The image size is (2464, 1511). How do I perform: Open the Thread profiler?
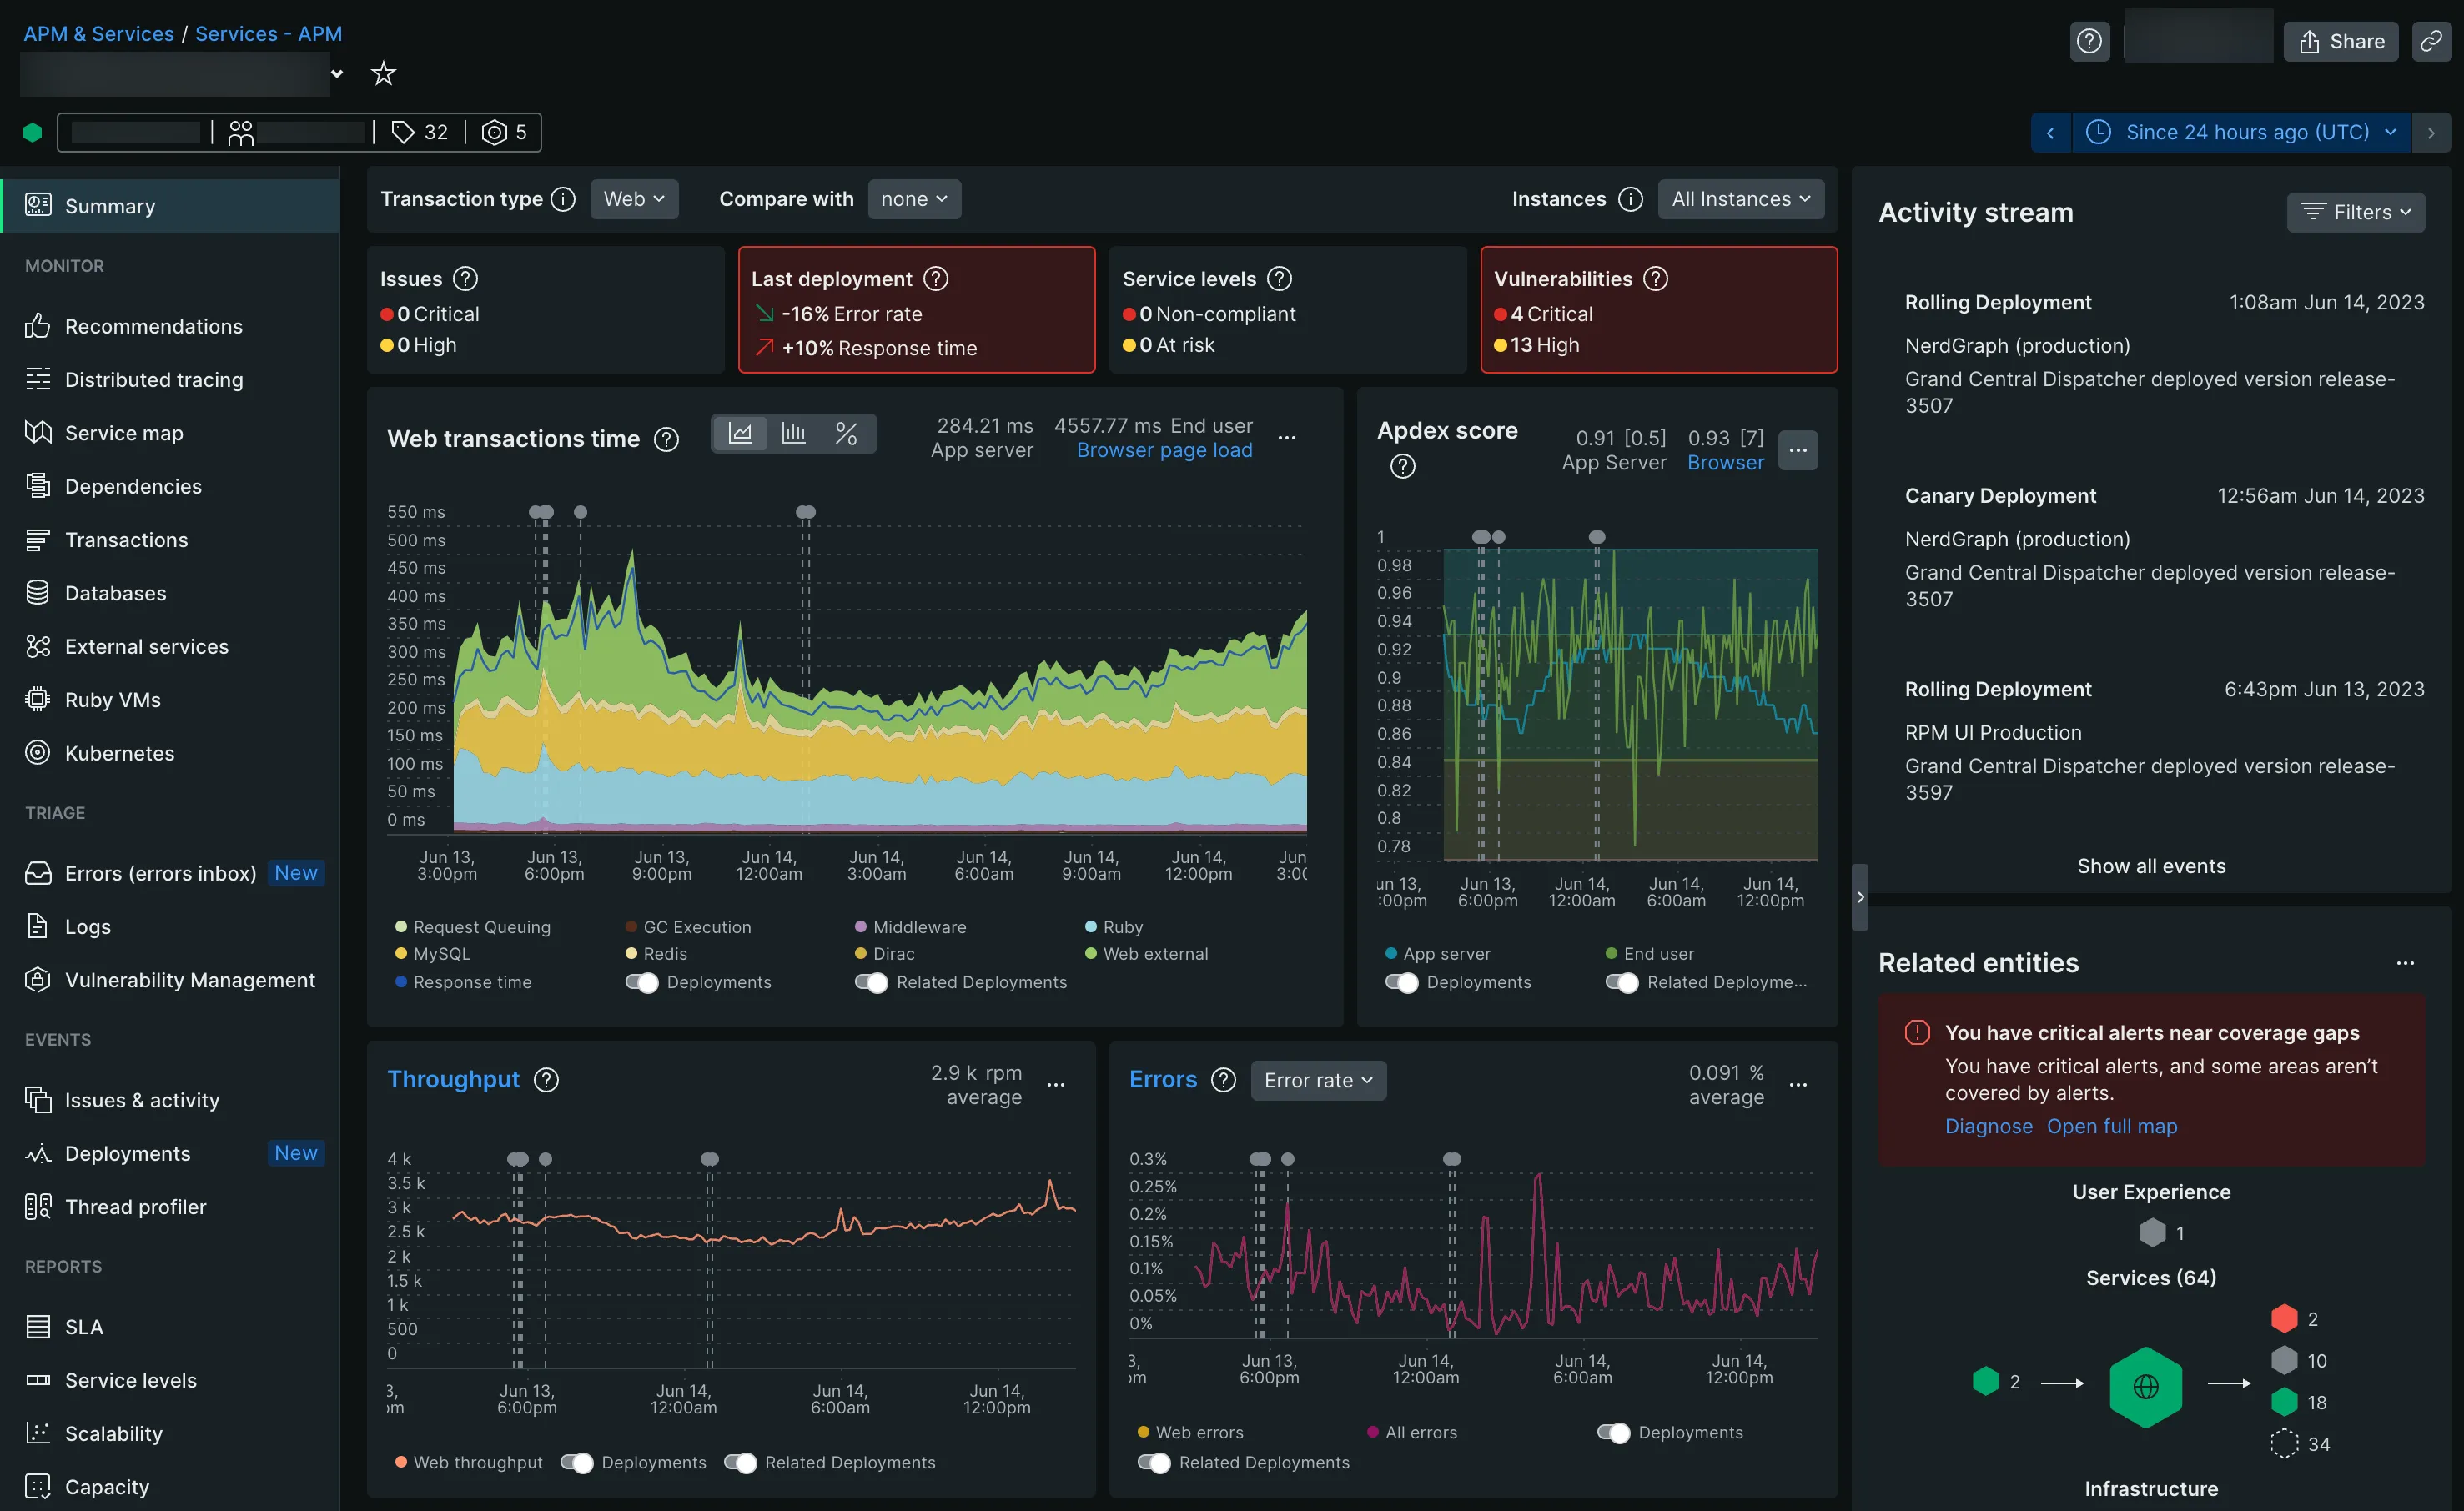(x=135, y=1206)
